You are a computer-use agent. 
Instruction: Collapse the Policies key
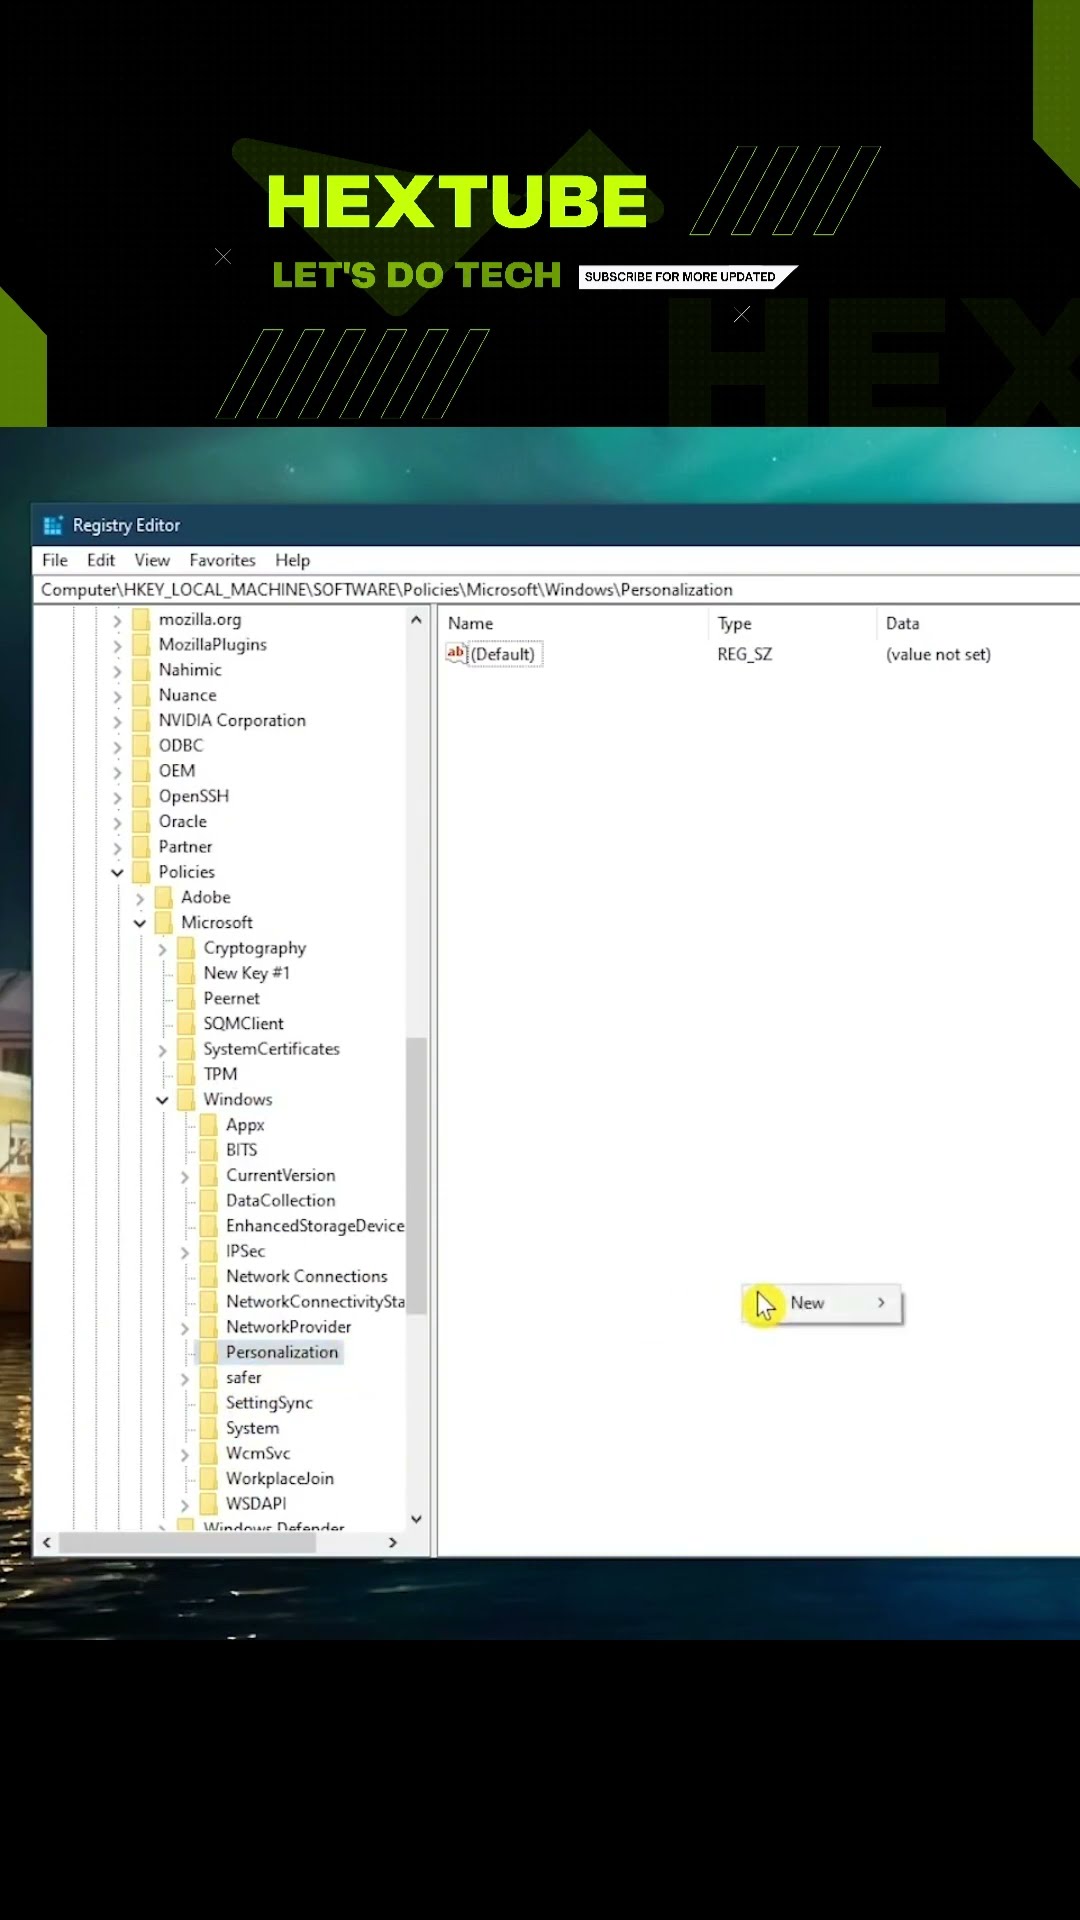pos(117,873)
